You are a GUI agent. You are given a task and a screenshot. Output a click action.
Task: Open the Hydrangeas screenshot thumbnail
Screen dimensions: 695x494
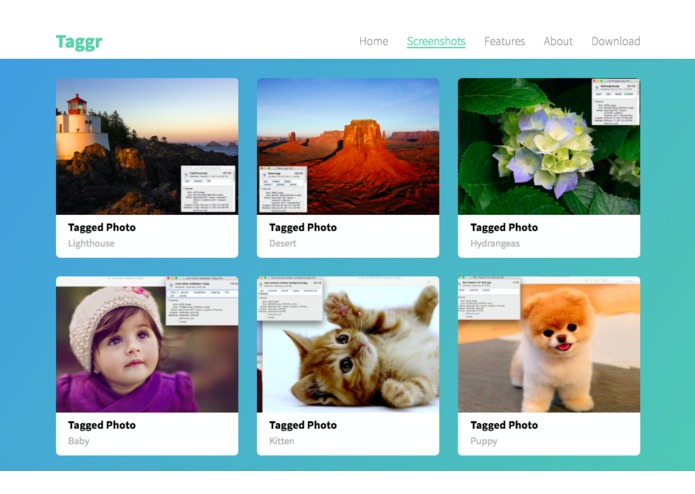coord(549,146)
